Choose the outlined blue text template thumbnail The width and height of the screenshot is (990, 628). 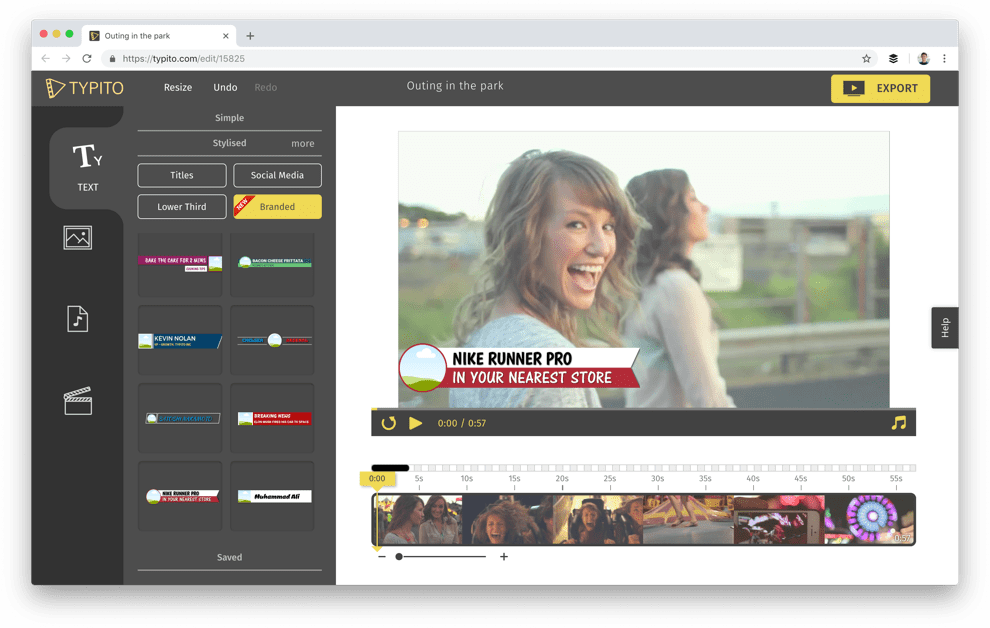pyautogui.click(x=180, y=418)
